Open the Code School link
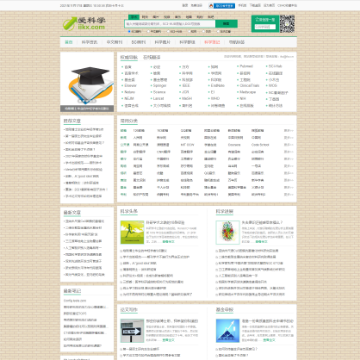 (x=260, y=145)
